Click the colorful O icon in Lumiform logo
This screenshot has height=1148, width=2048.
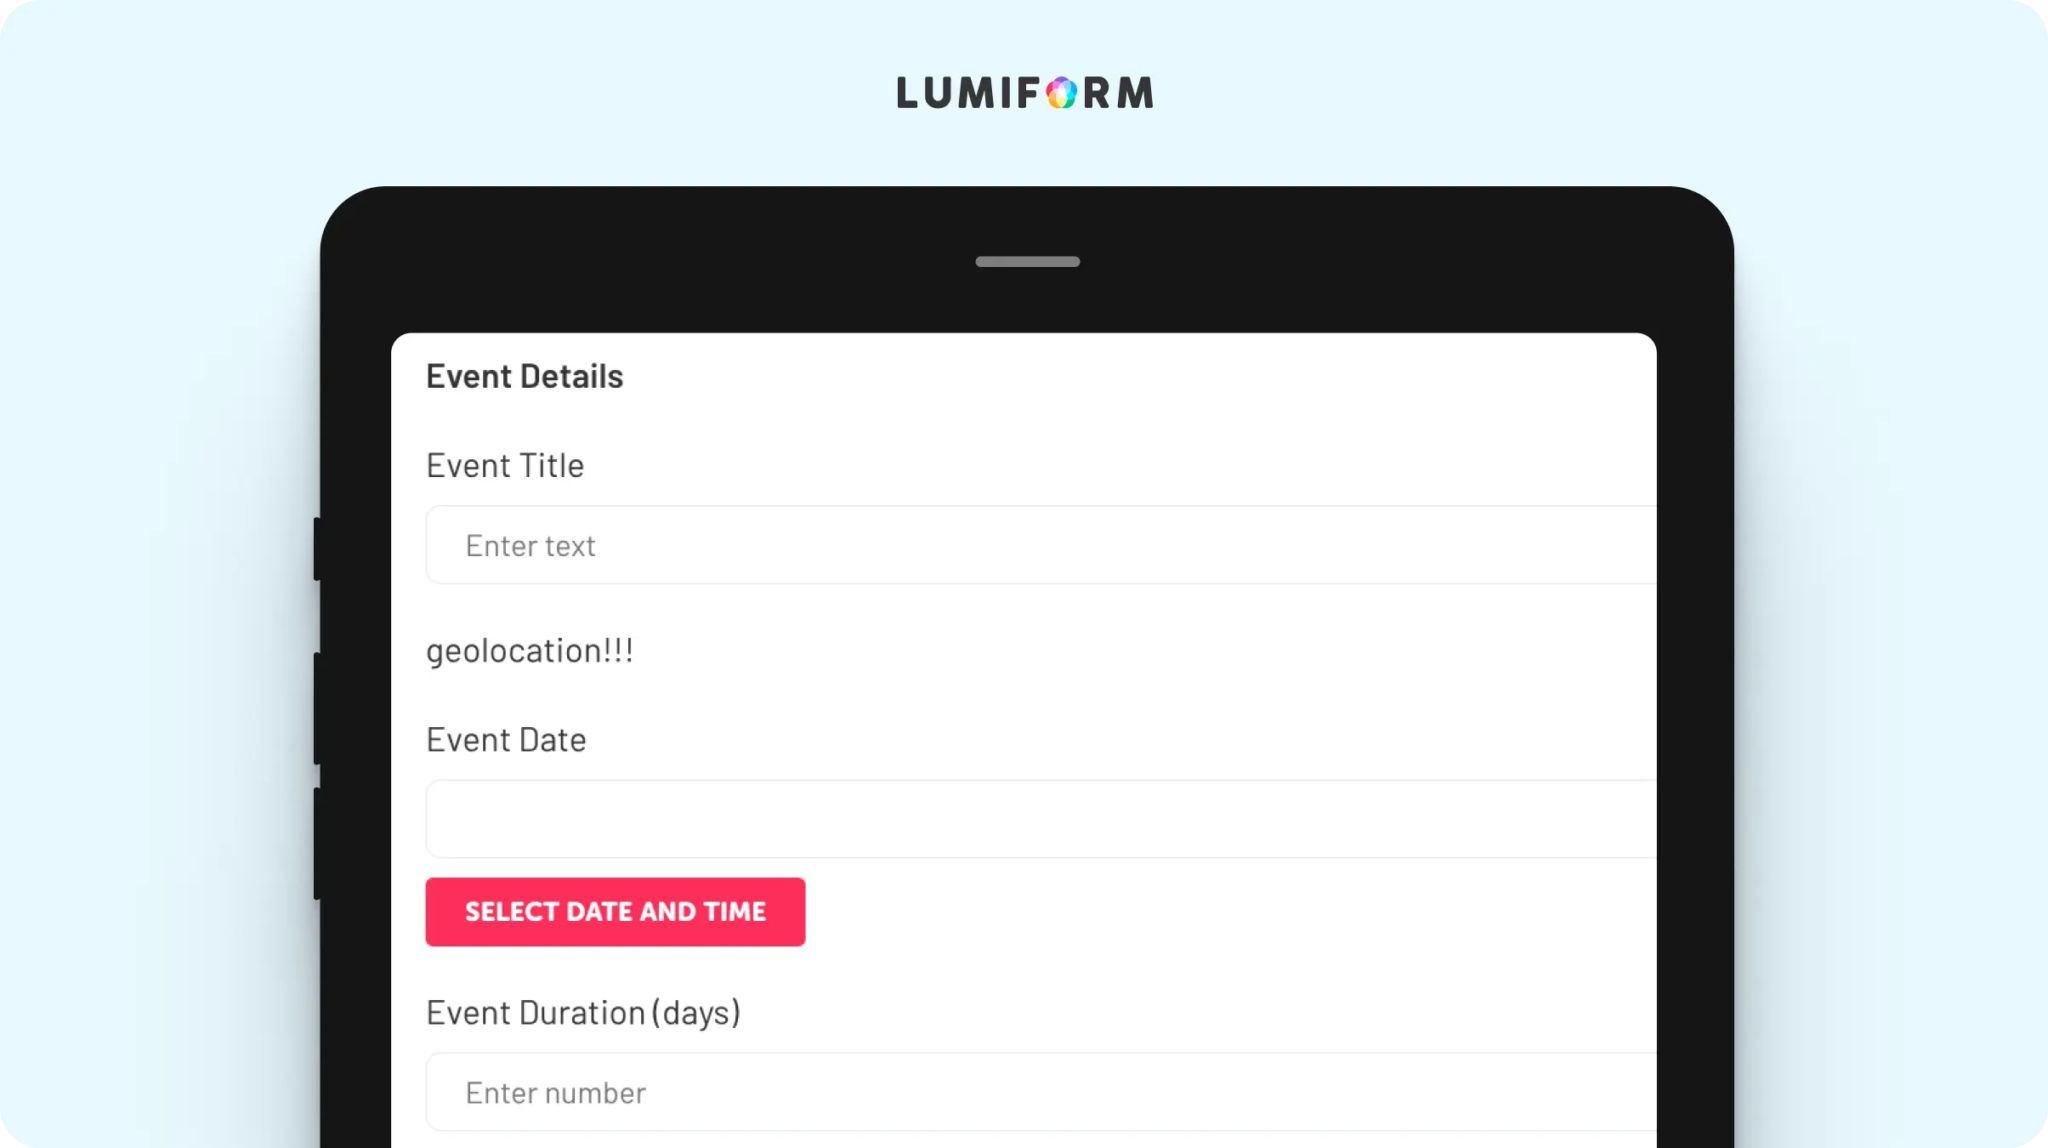coord(1061,93)
